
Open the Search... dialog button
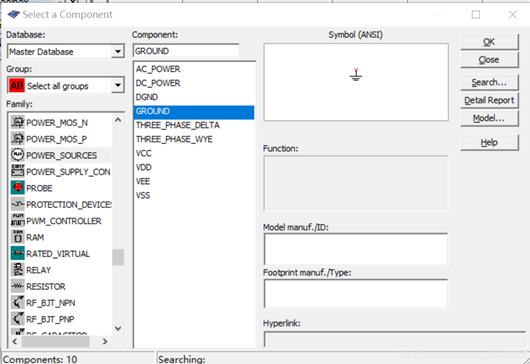point(489,82)
